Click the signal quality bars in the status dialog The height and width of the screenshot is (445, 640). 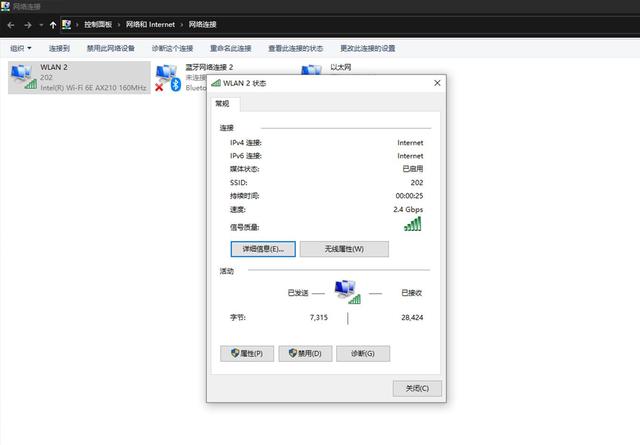click(x=413, y=224)
